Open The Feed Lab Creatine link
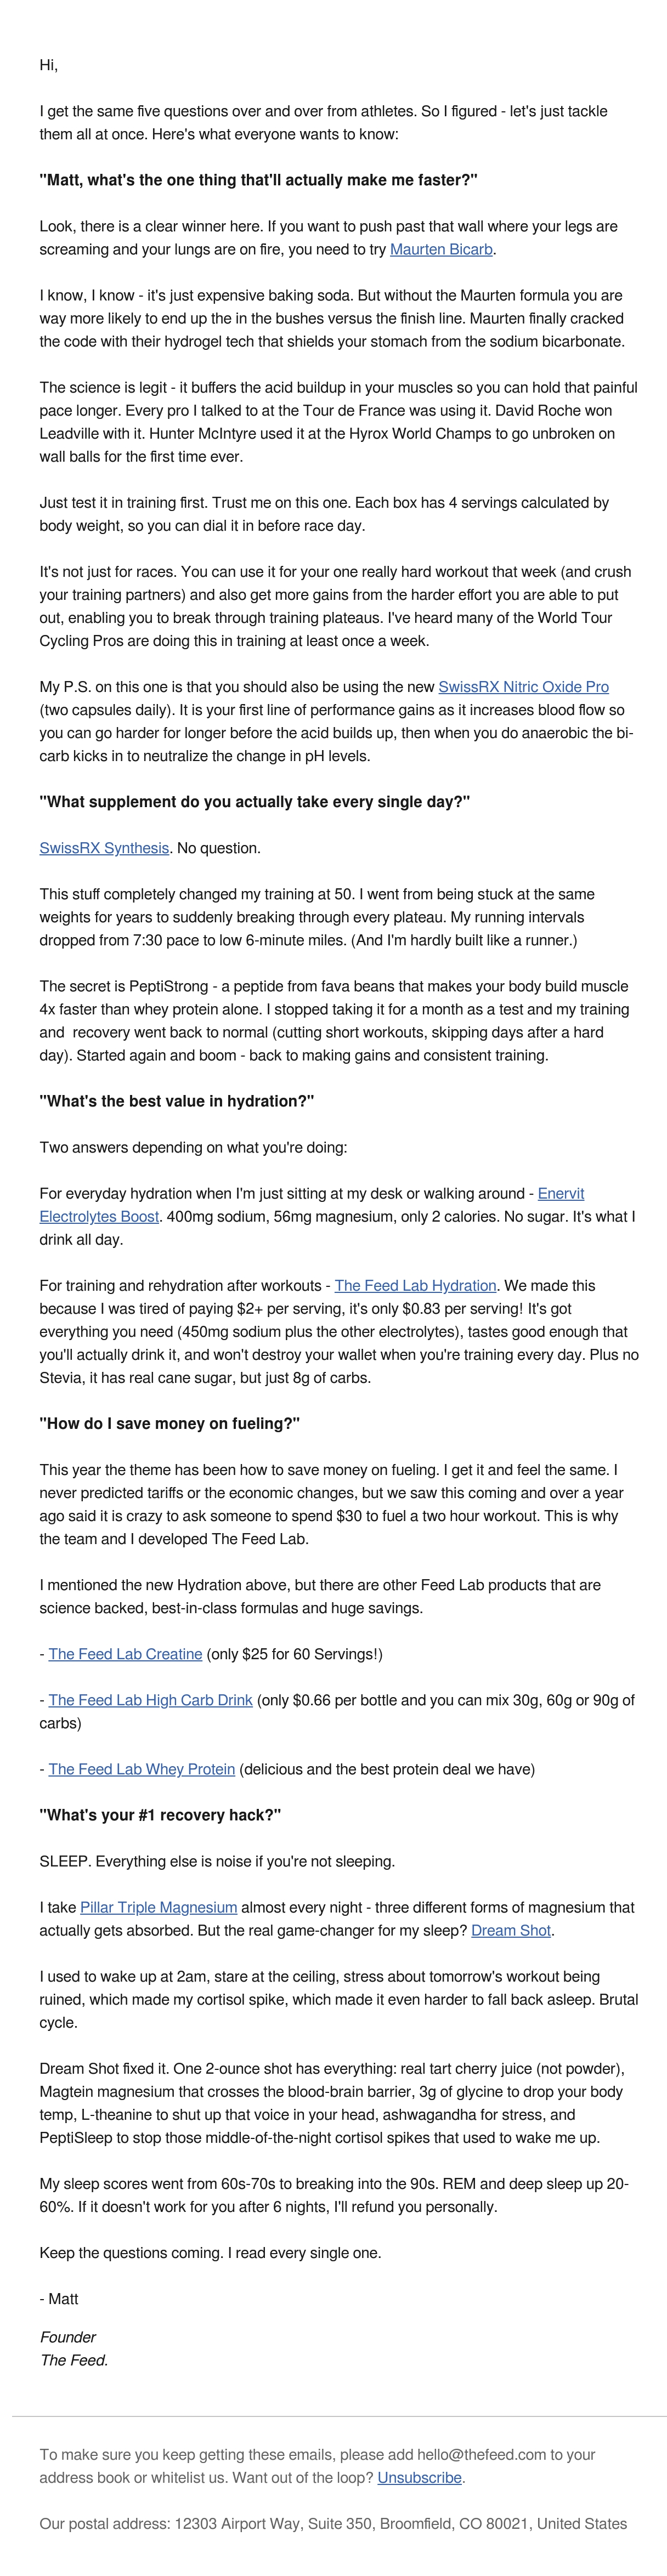The image size is (667, 2576). tap(125, 1654)
